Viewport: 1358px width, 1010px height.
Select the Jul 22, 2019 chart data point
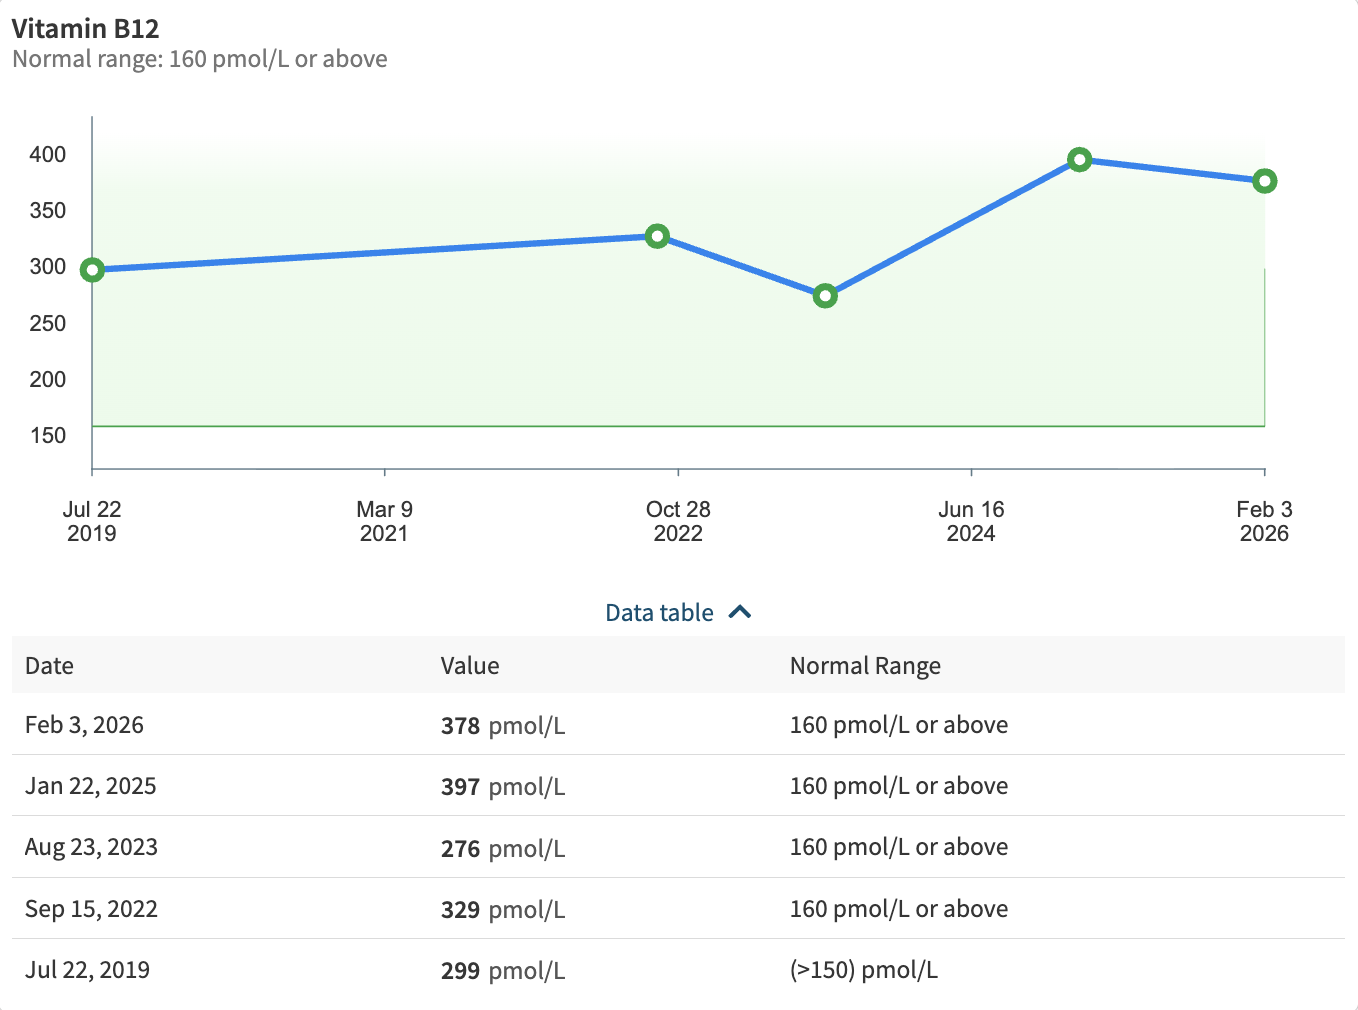92,270
